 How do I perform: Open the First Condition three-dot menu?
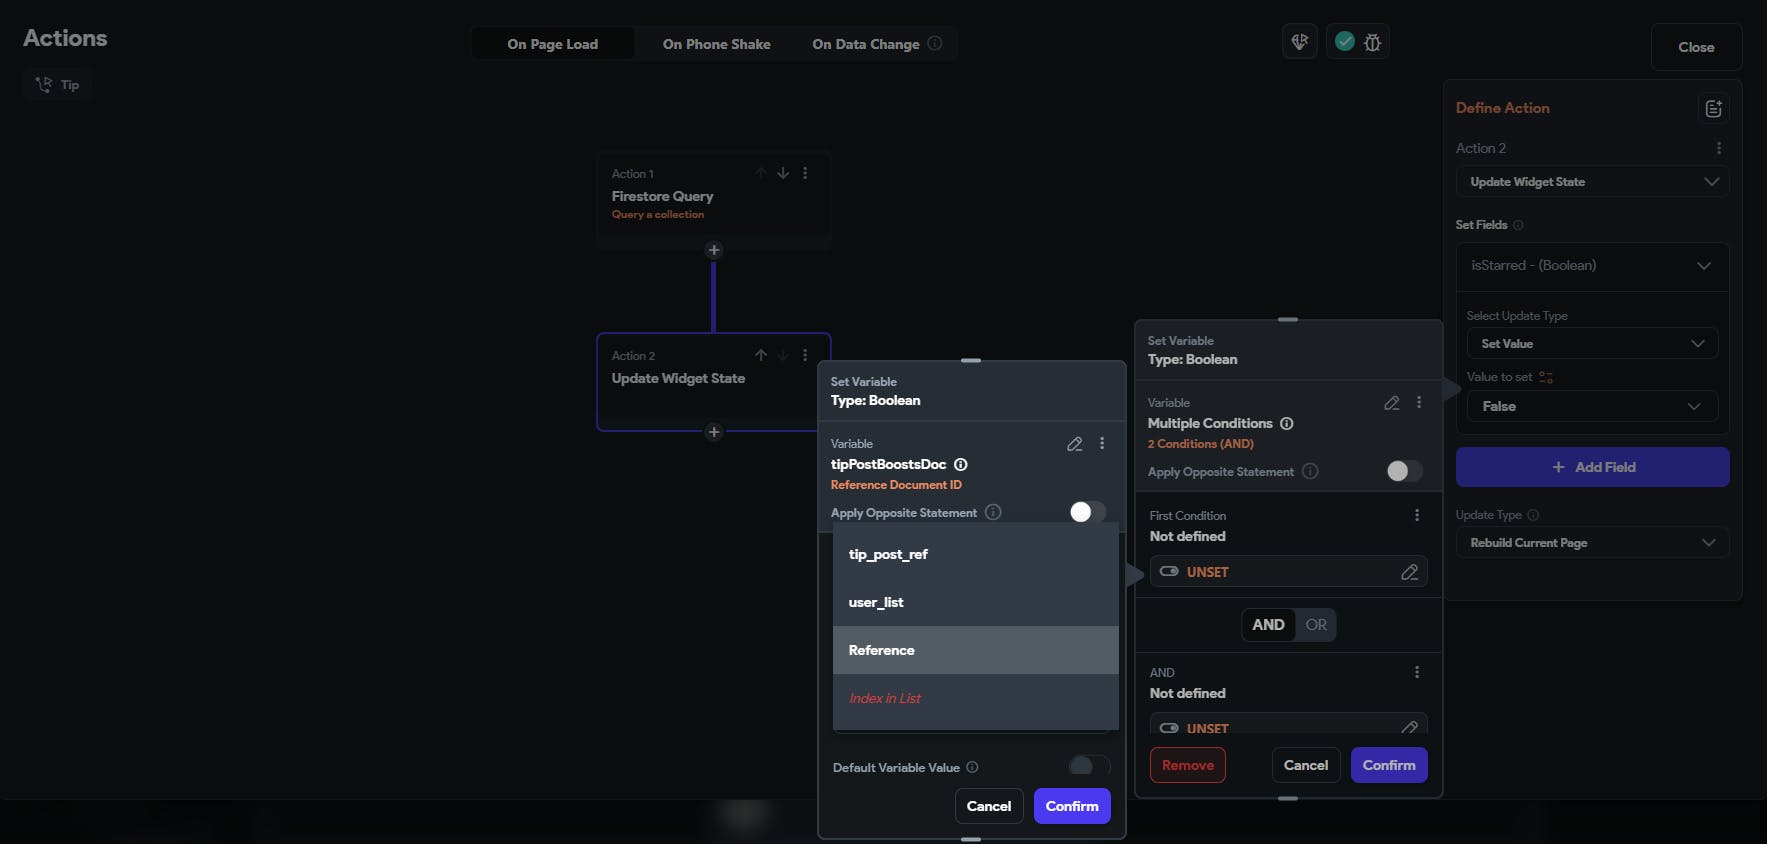tap(1417, 515)
